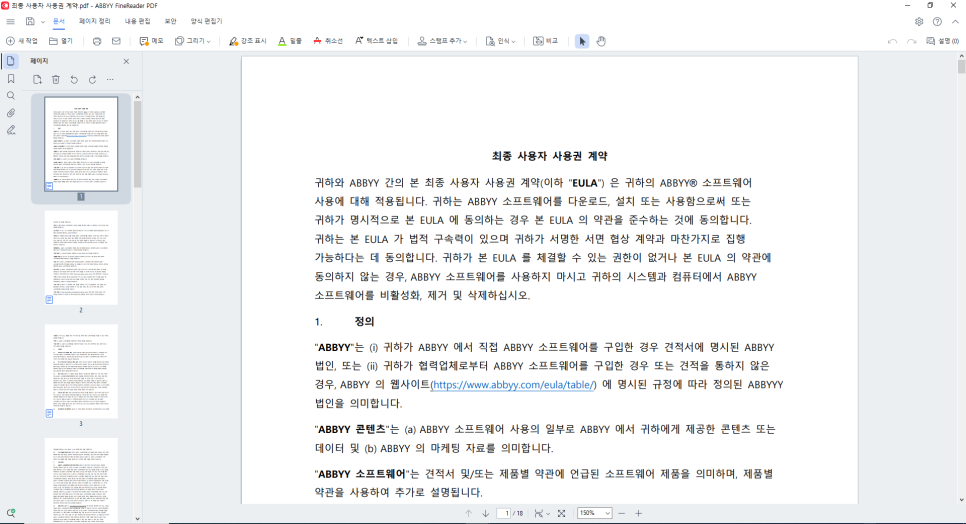Screen dimensions: 966x524
Task: Click the fit-to-width view icon
Action: point(539,513)
